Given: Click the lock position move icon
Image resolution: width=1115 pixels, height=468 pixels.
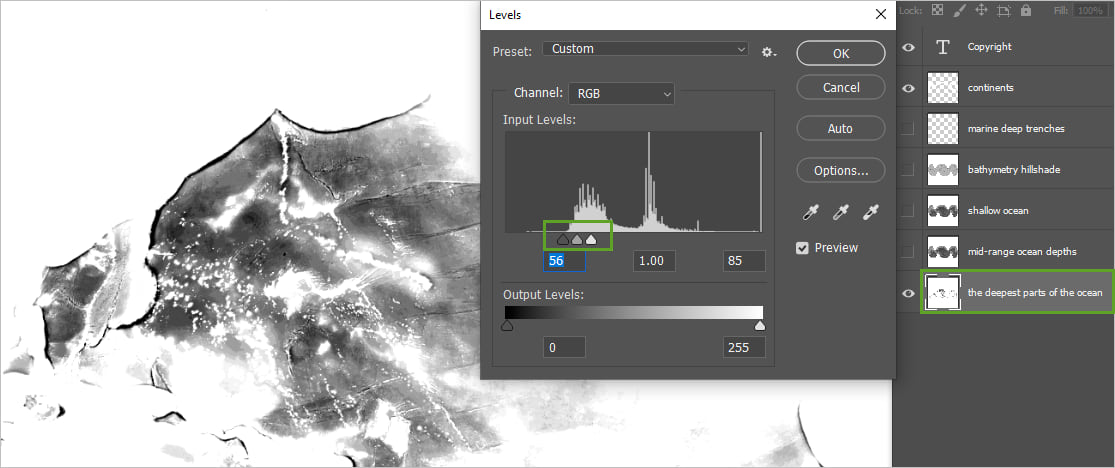Looking at the screenshot, I should [981, 10].
